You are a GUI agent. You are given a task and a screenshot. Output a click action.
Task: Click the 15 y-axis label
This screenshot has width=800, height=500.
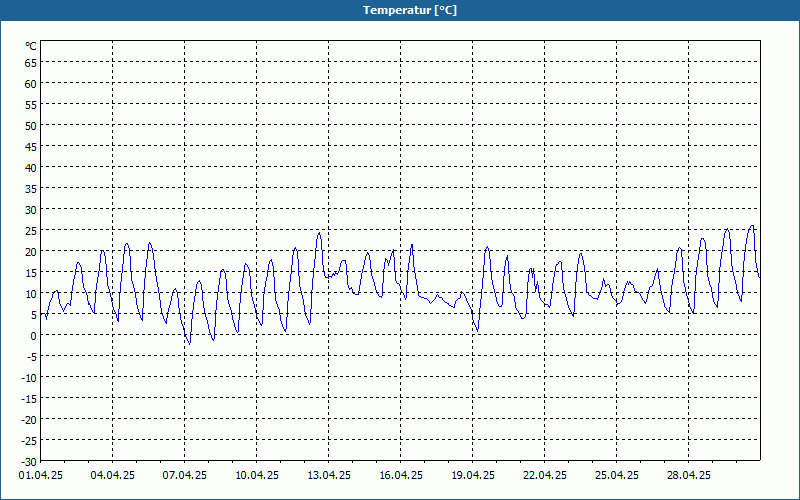click(x=31, y=273)
